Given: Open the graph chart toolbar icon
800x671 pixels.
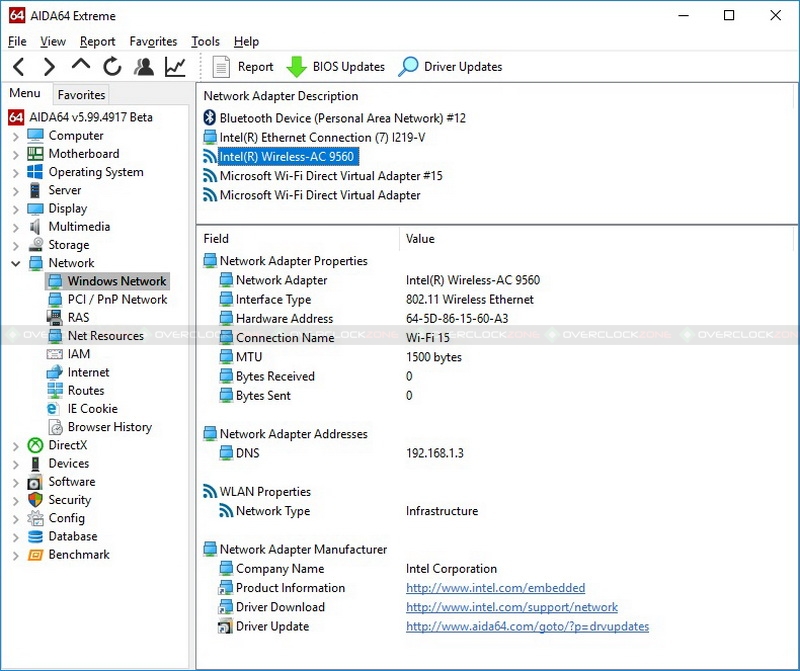Looking at the screenshot, I should point(175,67).
